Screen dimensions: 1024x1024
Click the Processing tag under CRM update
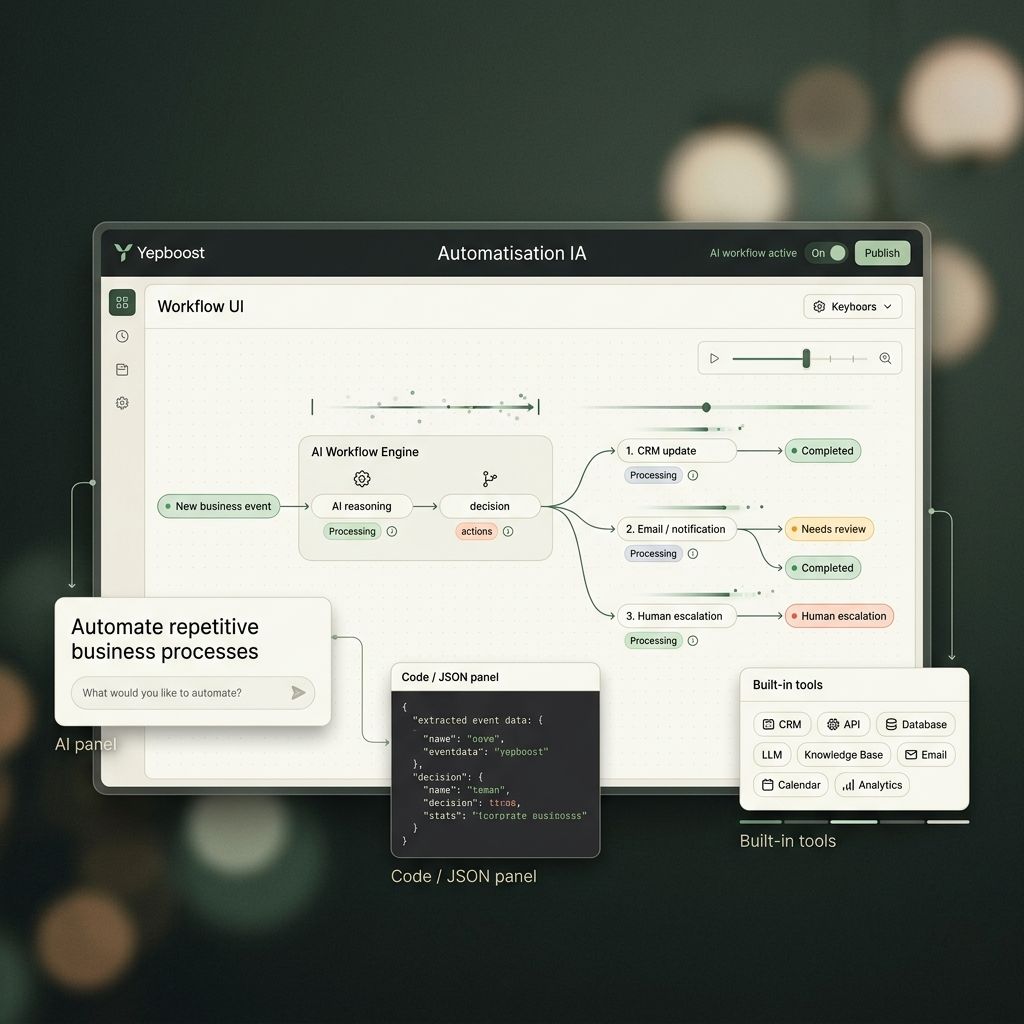(x=653, y=475)
